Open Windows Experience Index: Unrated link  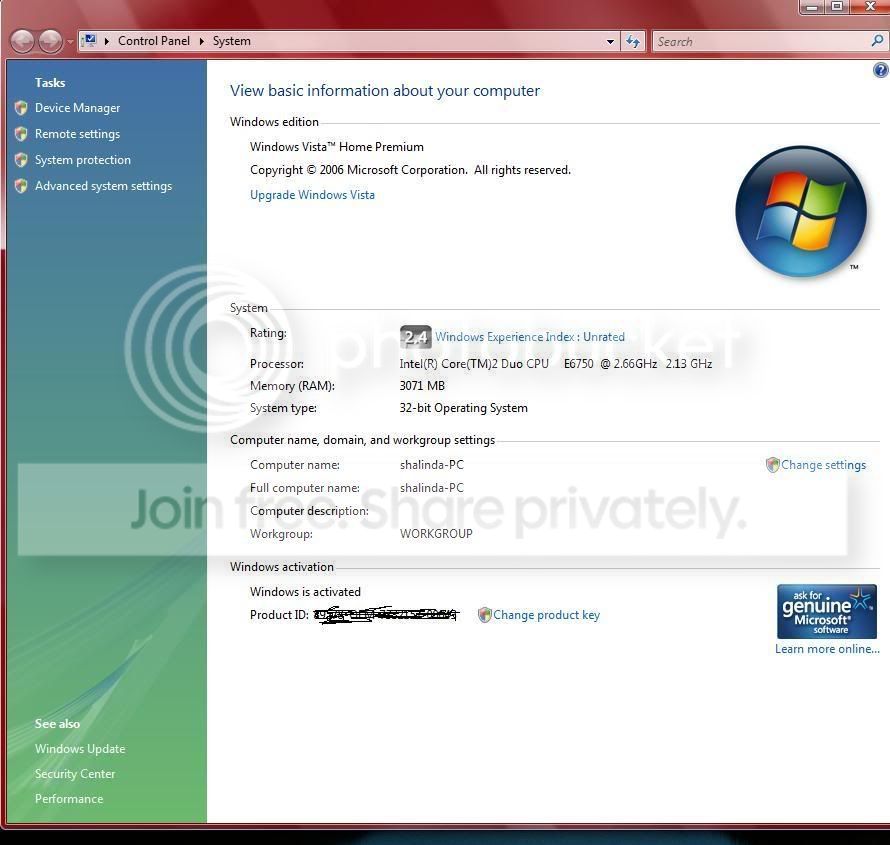pos(530,337)
